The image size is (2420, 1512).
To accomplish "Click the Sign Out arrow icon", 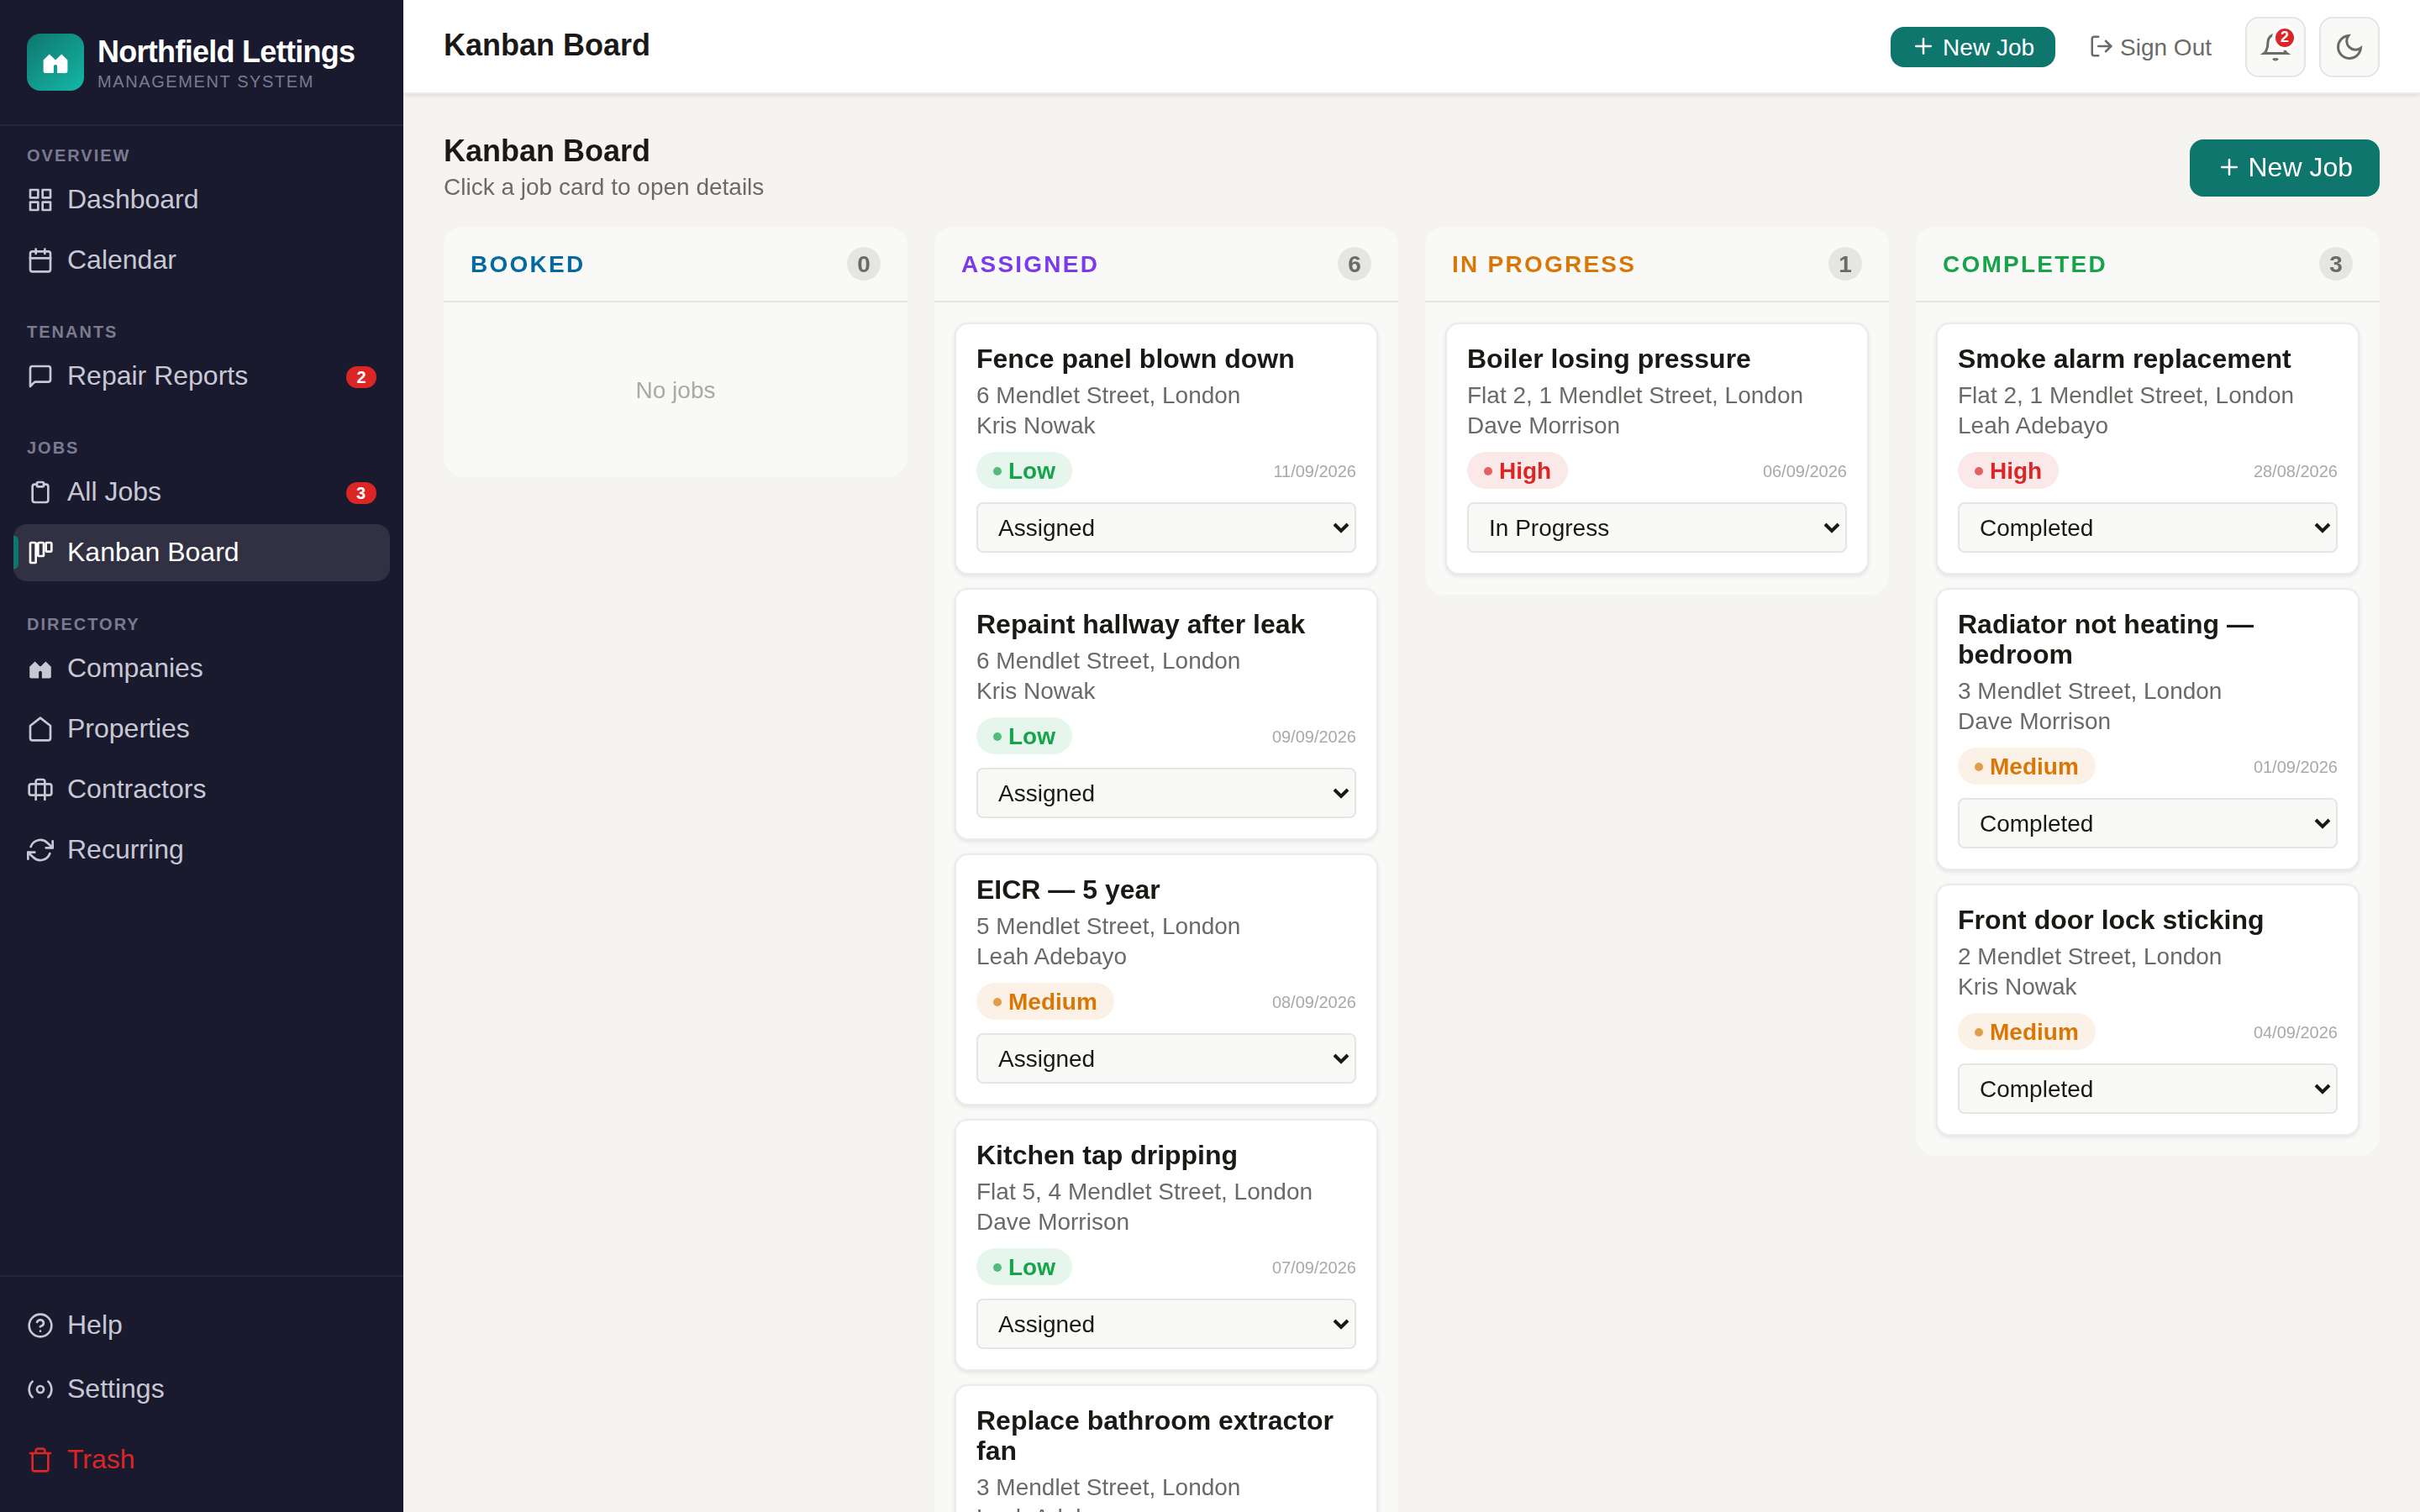I will pos(2101,47).
